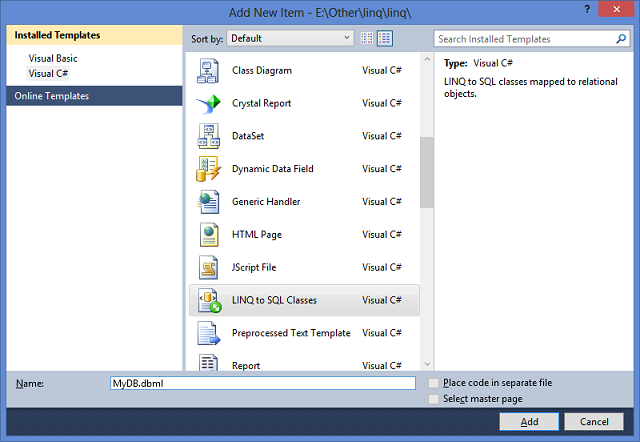The height and width of the screenshot is (442, 640).
Task: Select the Report template icon
Action: click(x=208, y=362)
